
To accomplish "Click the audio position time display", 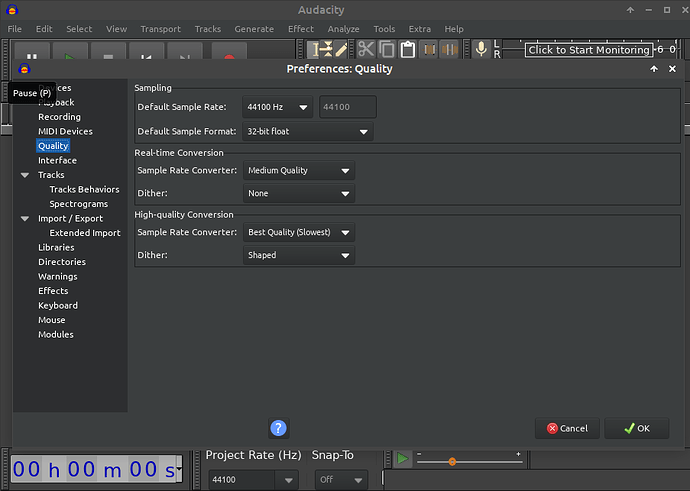I will click(96, 469).
